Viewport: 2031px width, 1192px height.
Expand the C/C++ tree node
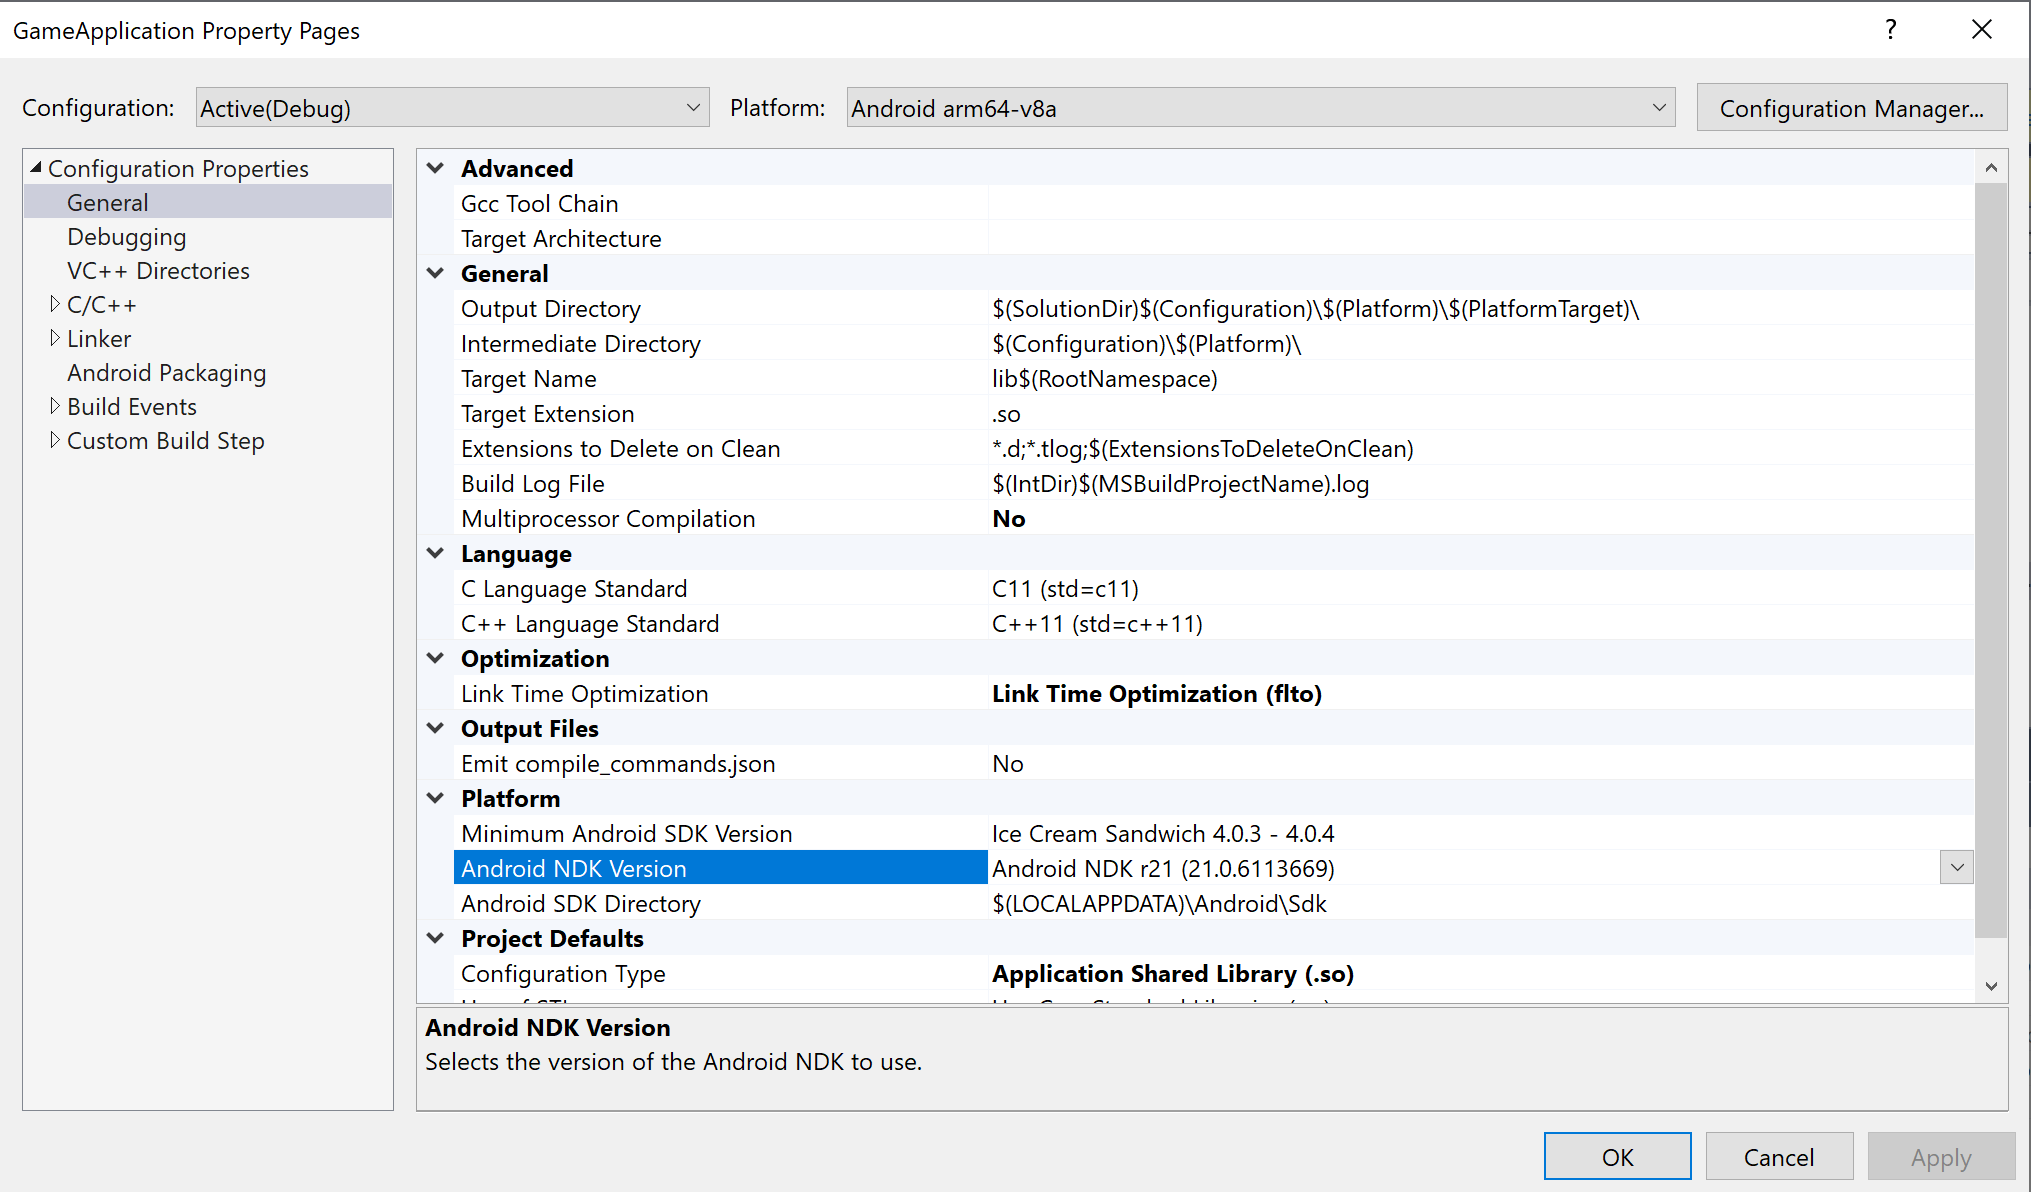click(55, 304)
